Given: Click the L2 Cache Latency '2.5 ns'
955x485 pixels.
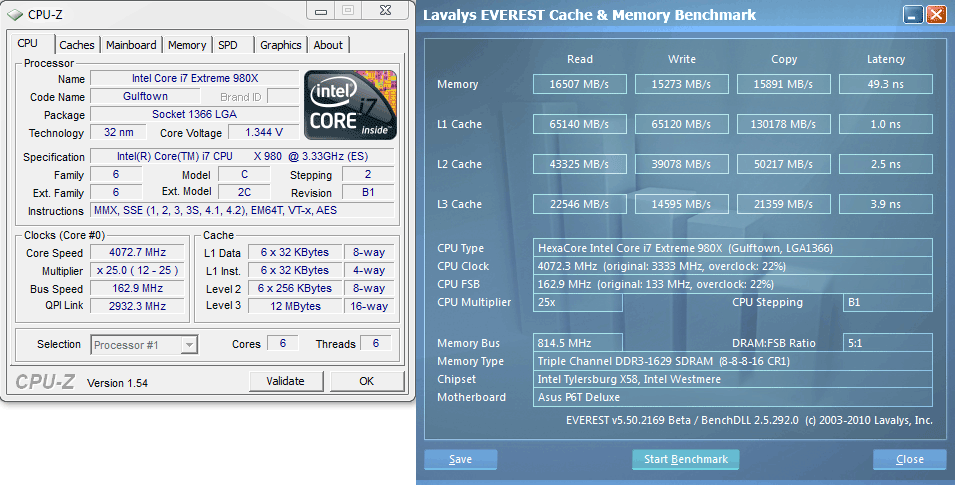Looking at the screenshot, I should click(886, 164).
